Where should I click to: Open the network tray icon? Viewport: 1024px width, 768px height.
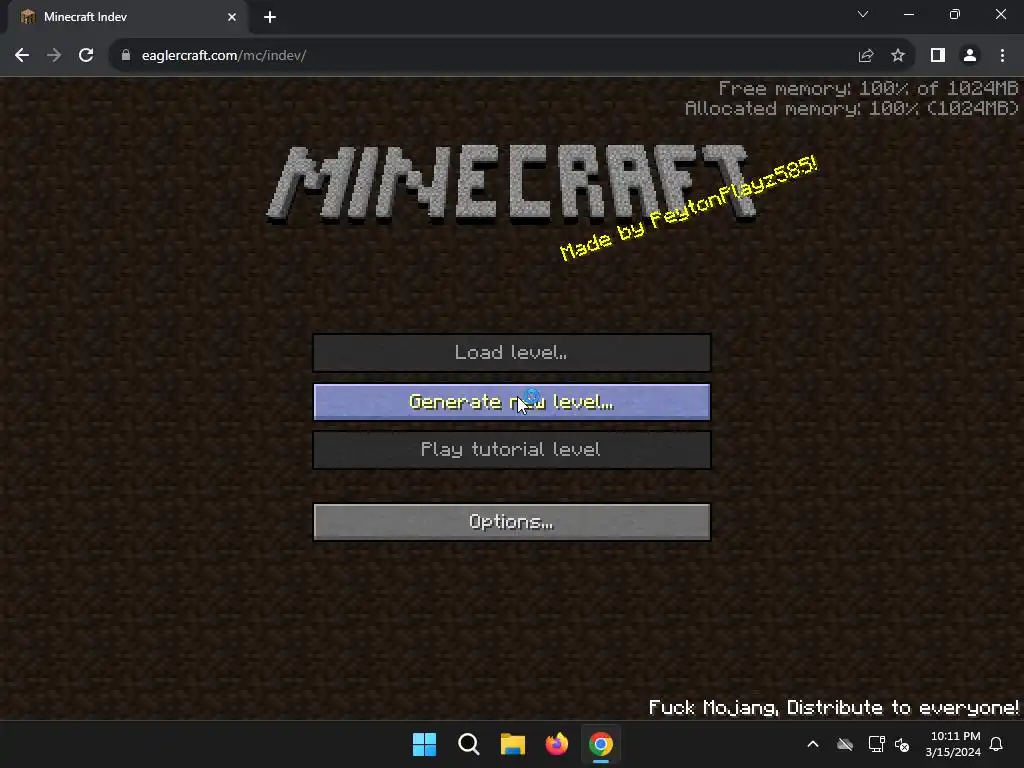point(876,744)
